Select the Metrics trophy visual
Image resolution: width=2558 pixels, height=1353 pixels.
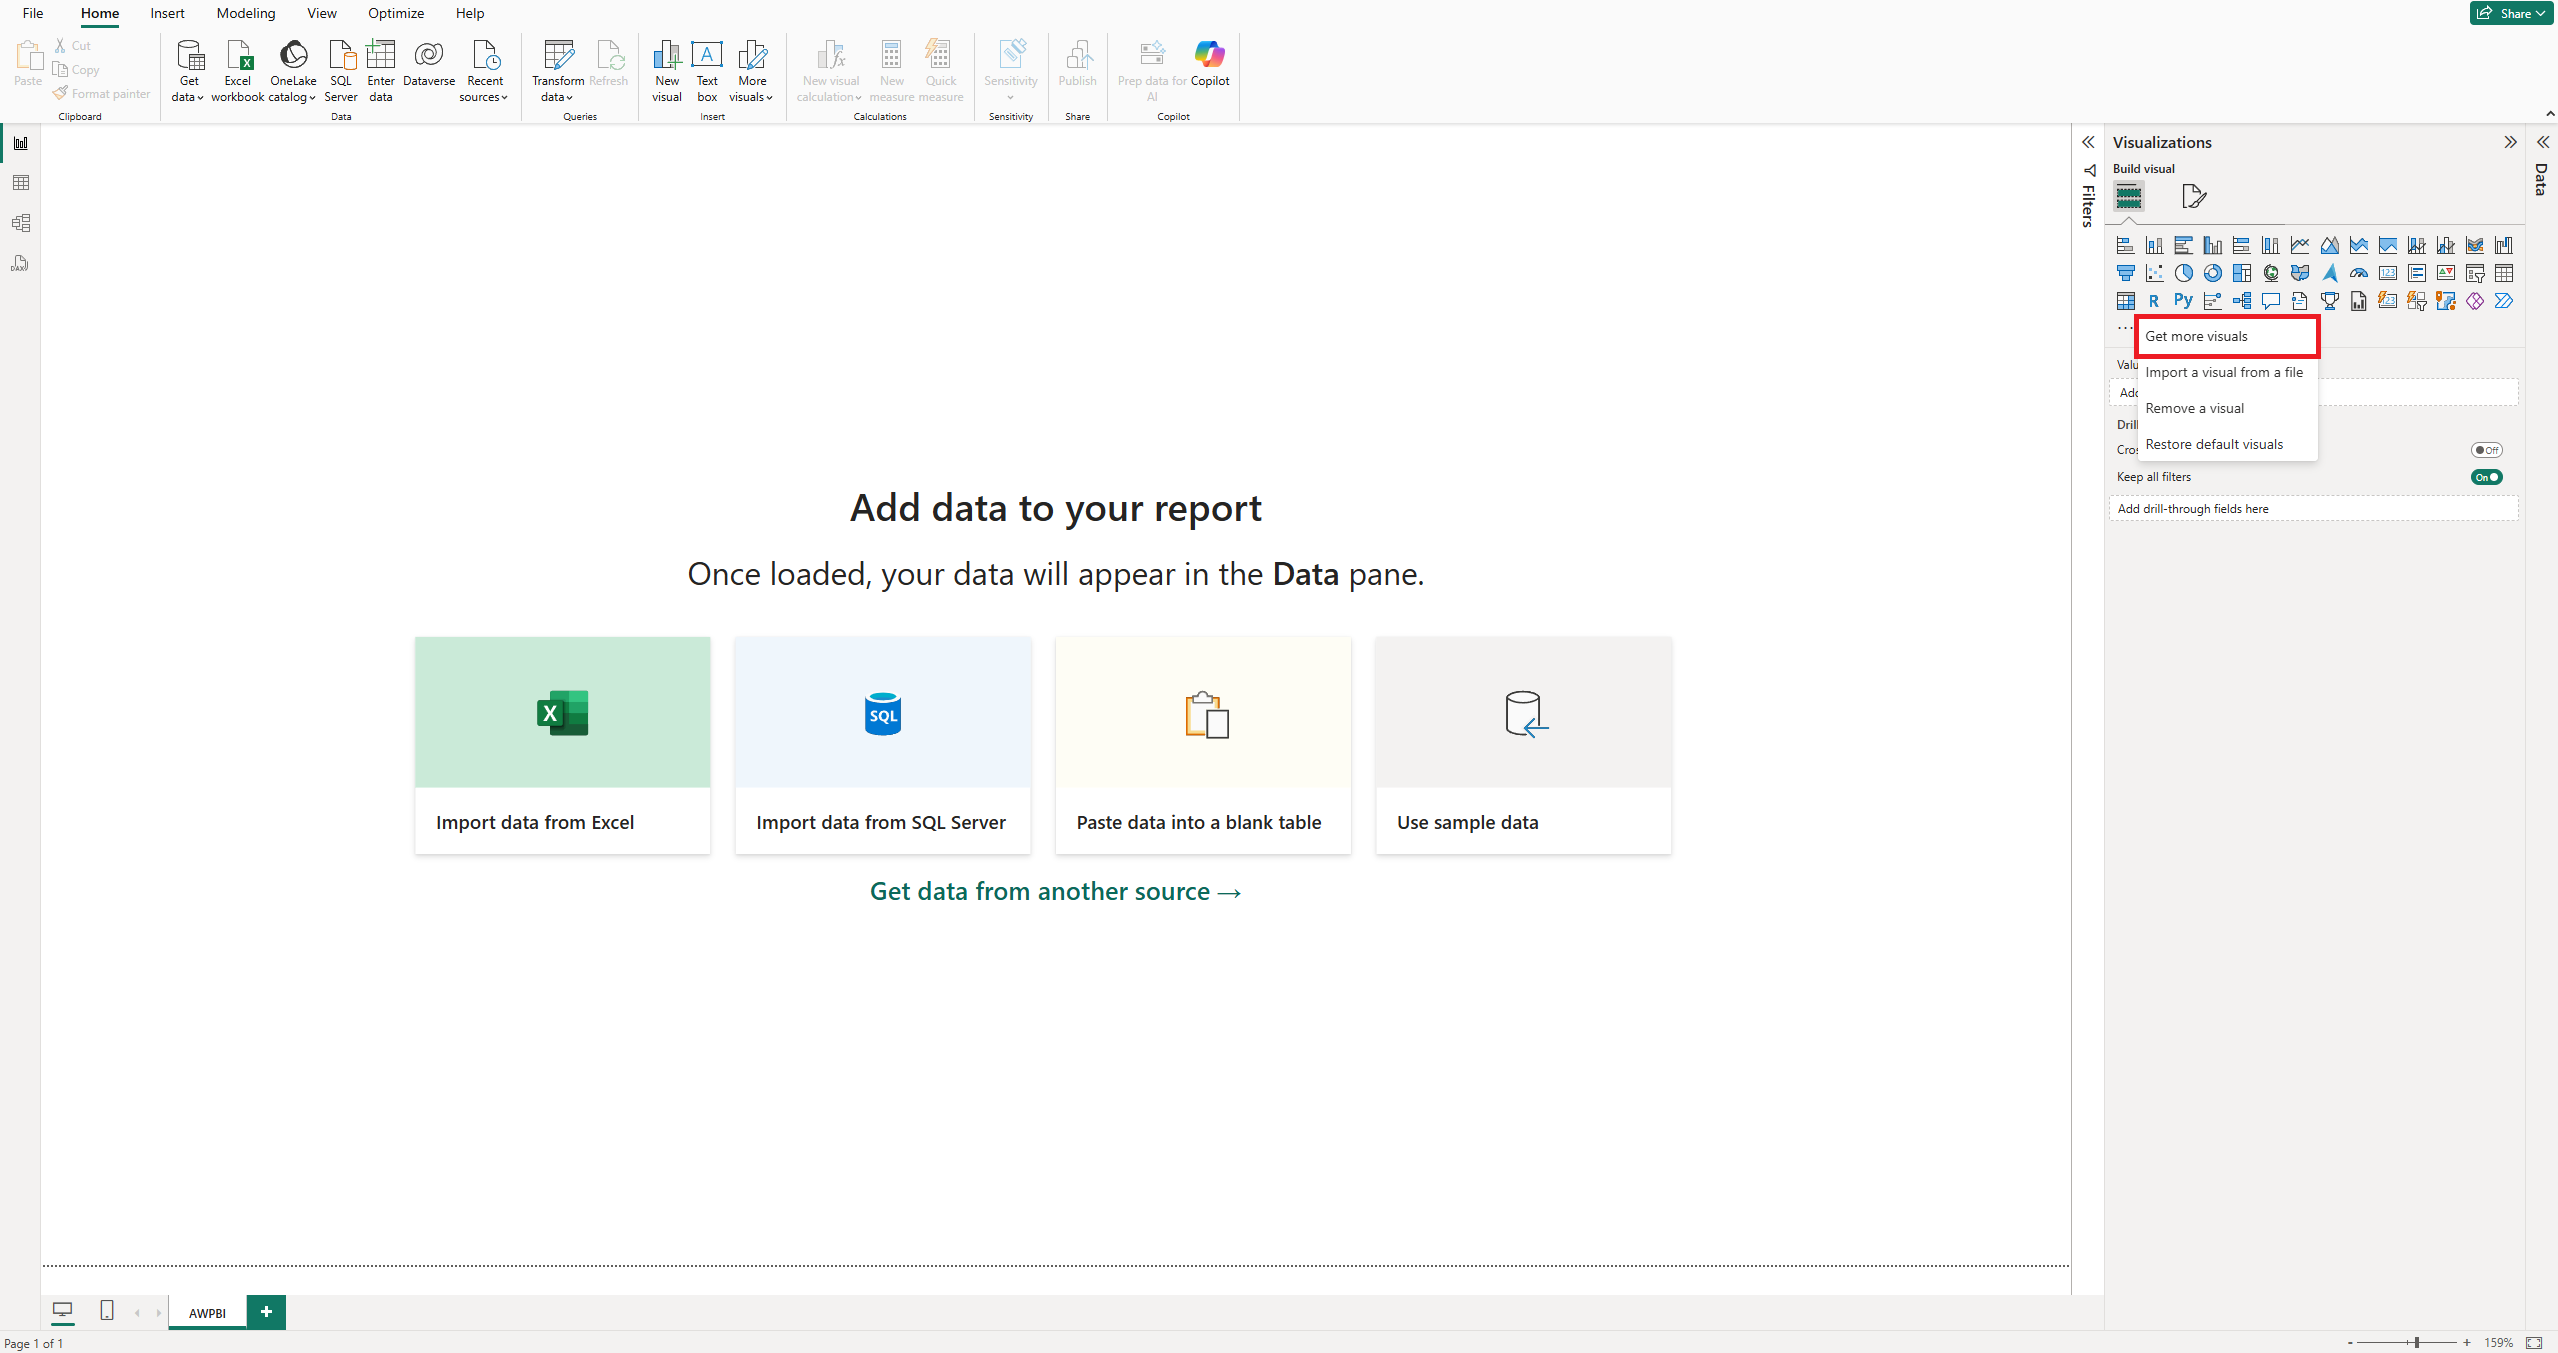click(x=2329, y=301)
